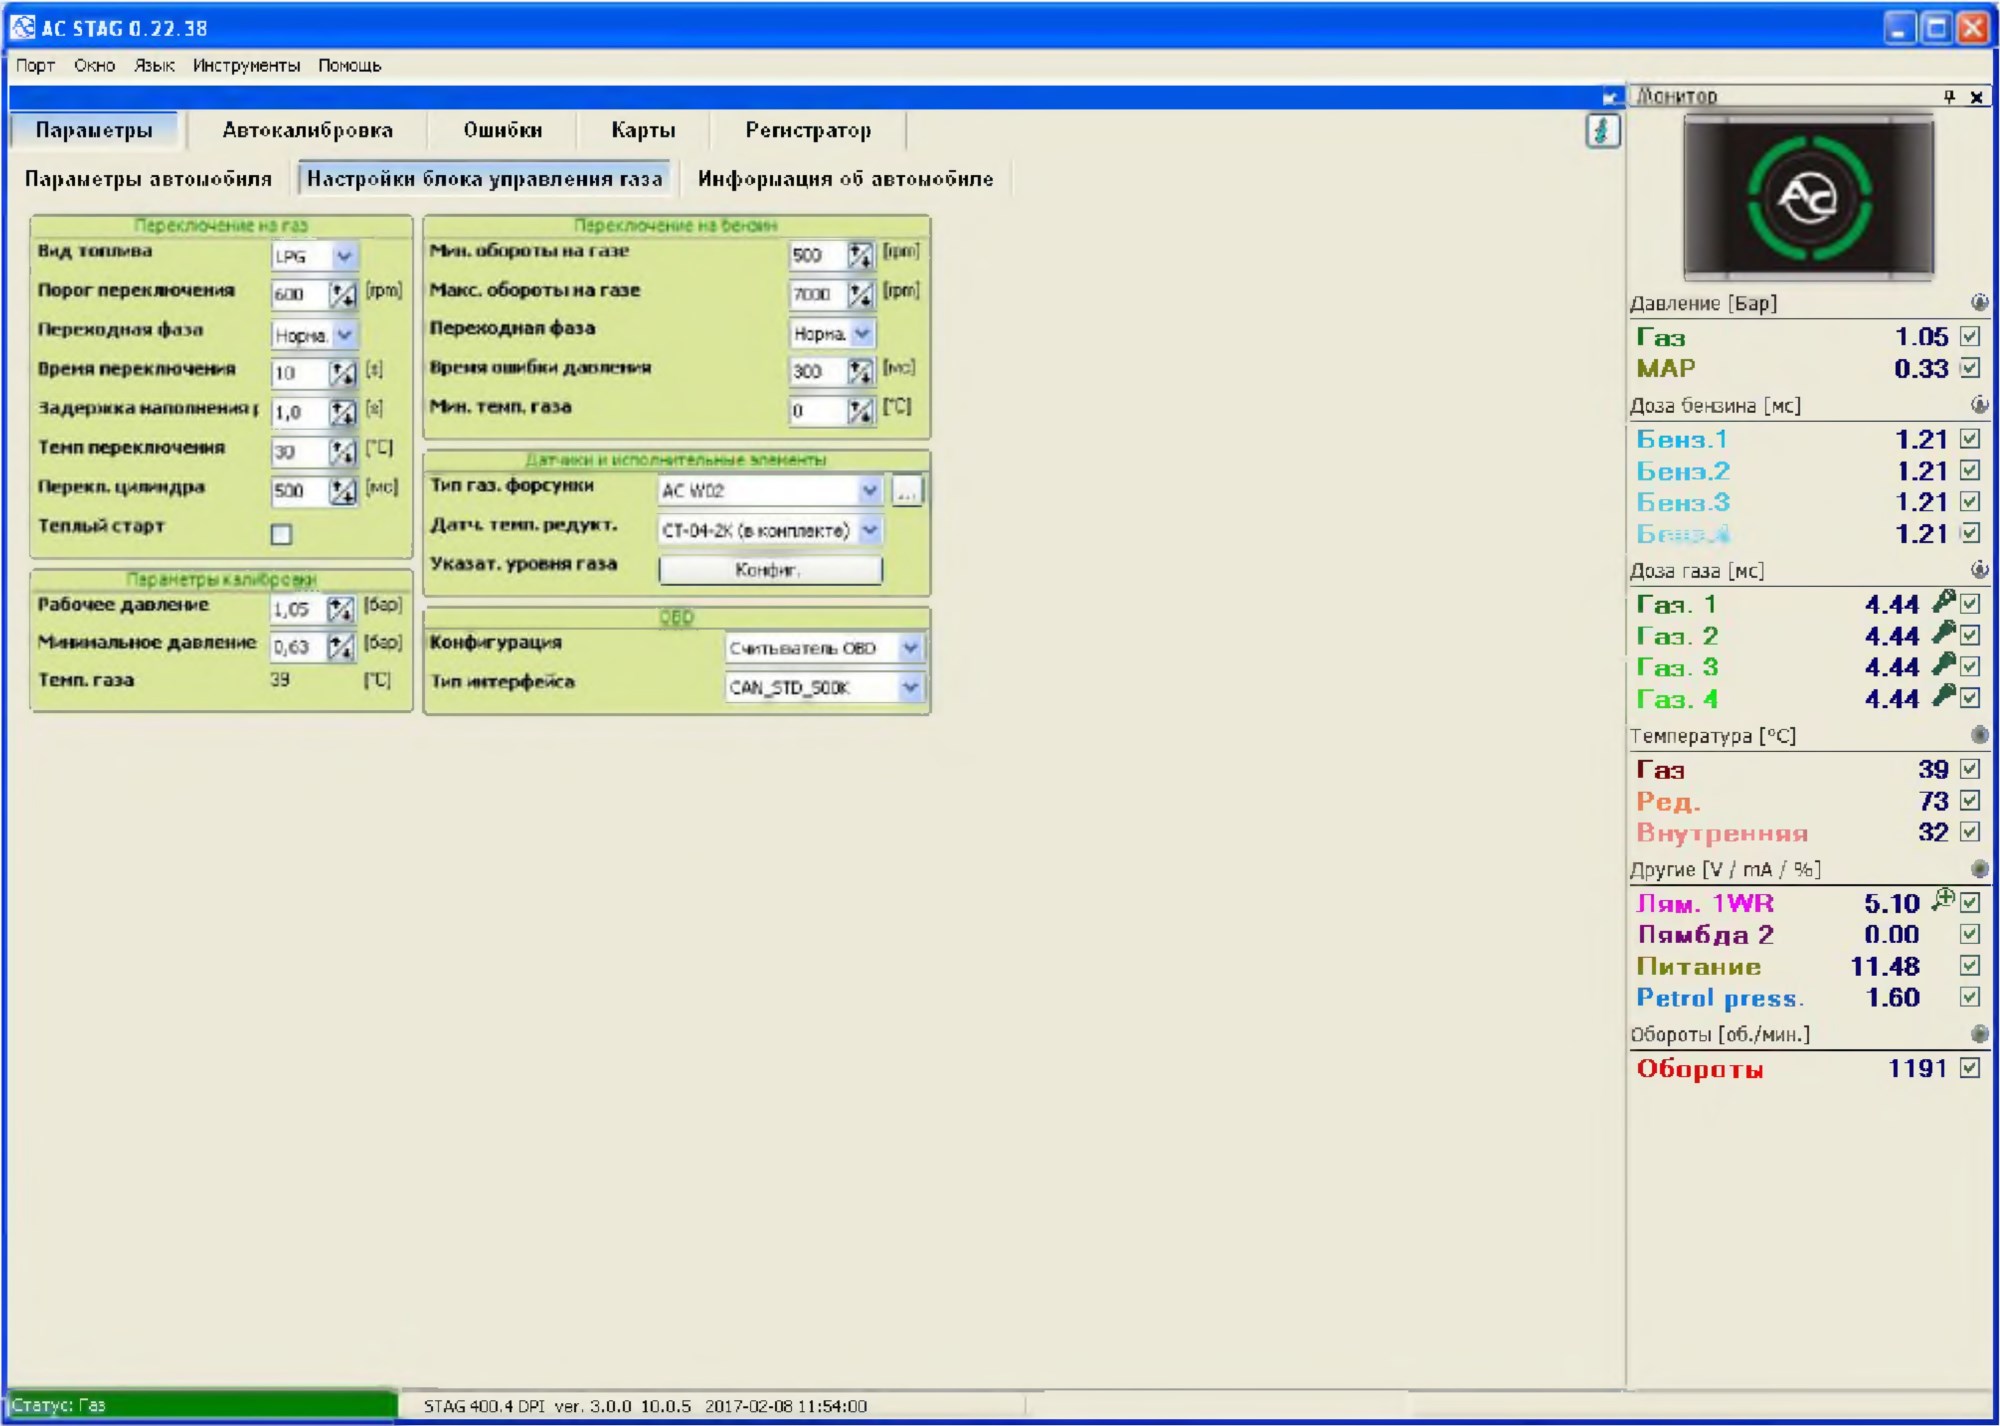This screenshot has width=2000, height=1426.
Task: Open the Окно menu
Action: pyautogui.click(x=94, y=66)
